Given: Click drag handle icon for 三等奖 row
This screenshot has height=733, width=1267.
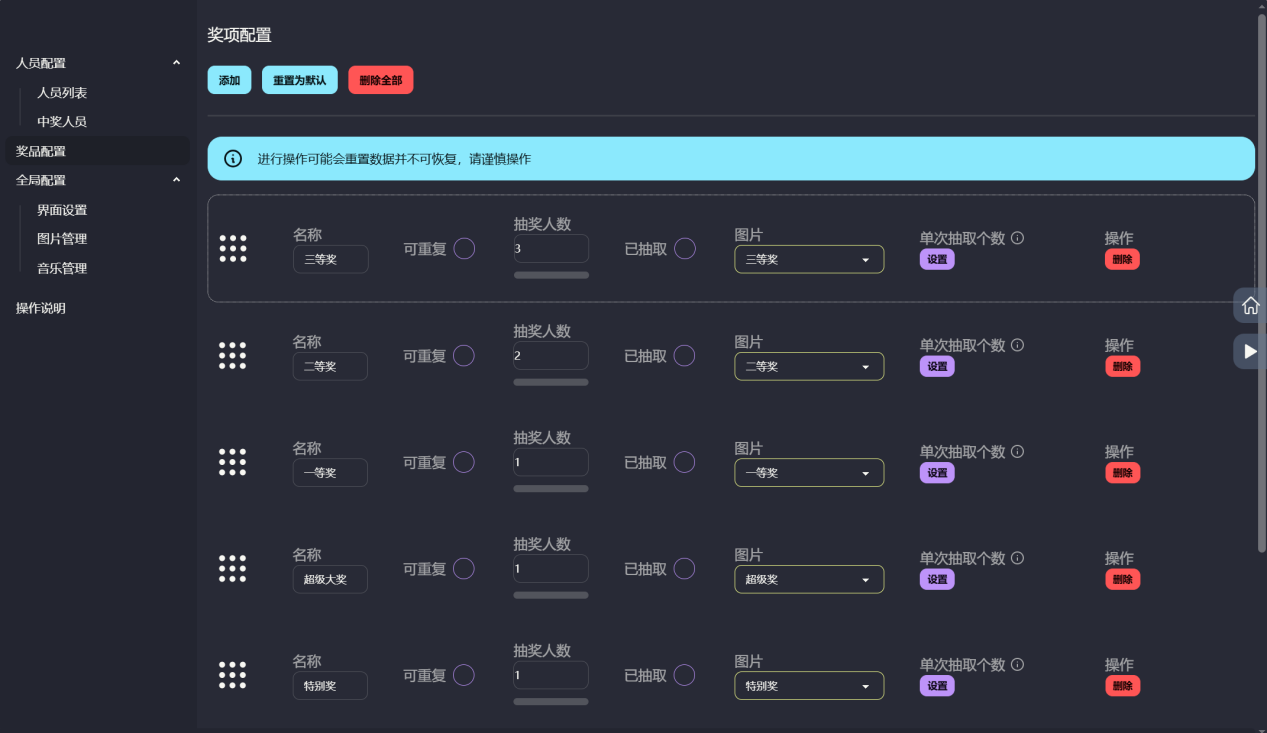Looking at the screenshot, I should point(233,249).
